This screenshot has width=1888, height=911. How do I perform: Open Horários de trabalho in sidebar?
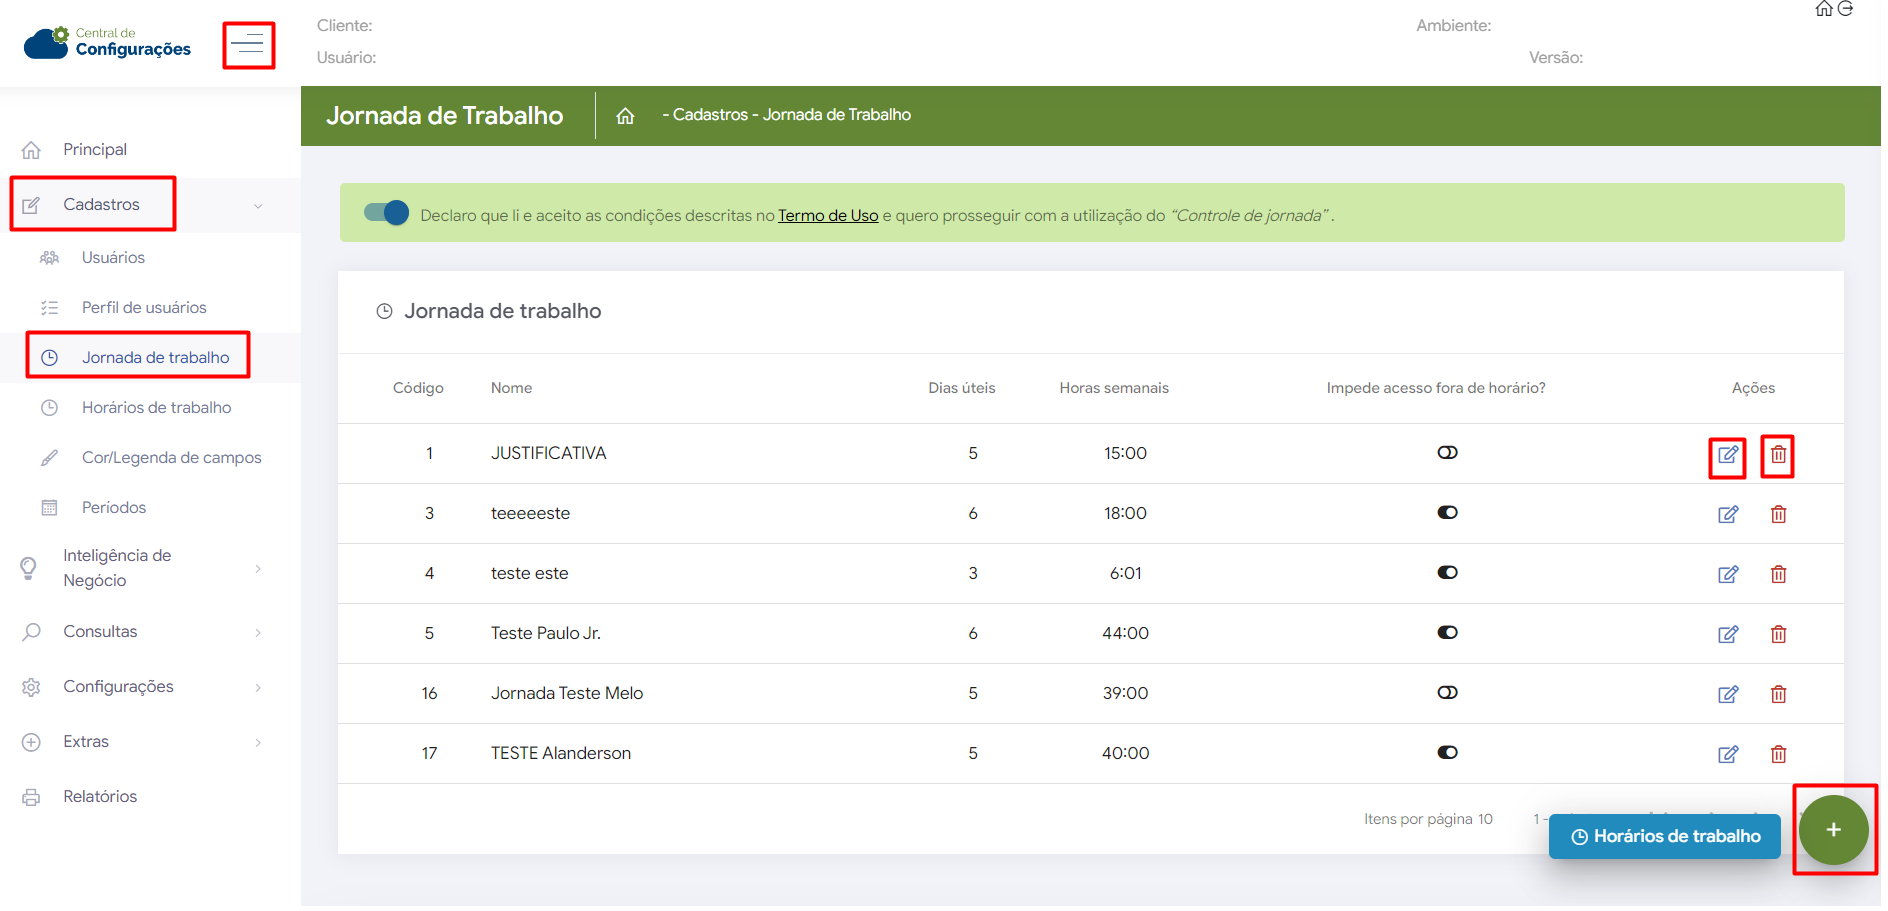point(156,408)
